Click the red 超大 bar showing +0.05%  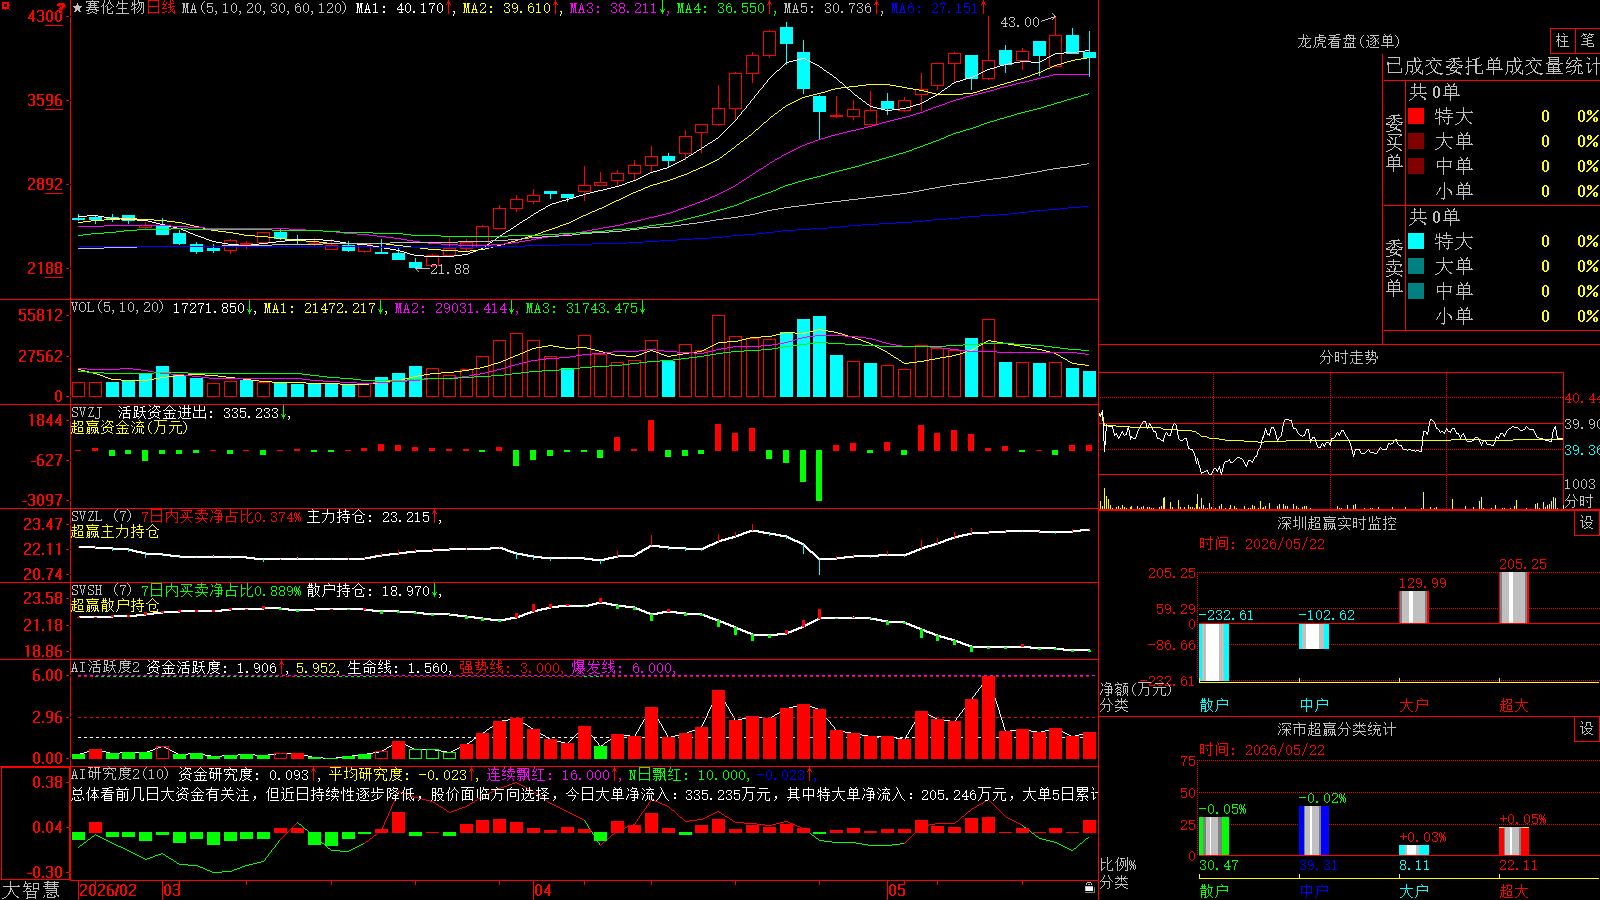click(1514, 841)
